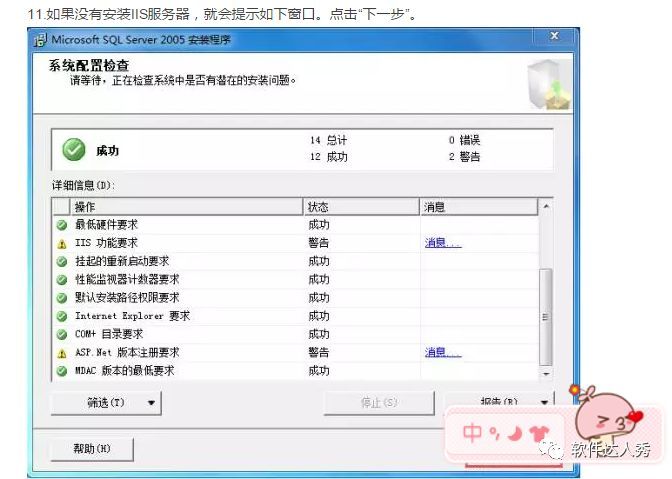Viewport: 672px width, 479px height.
Task: Click the 0 错误 summary text
Action: [x=465, y=140]
